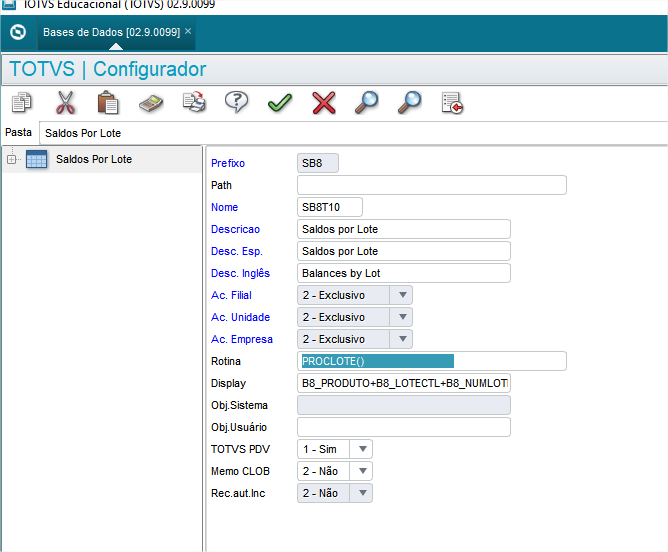Click the Desc. Esp. input field

404,251
